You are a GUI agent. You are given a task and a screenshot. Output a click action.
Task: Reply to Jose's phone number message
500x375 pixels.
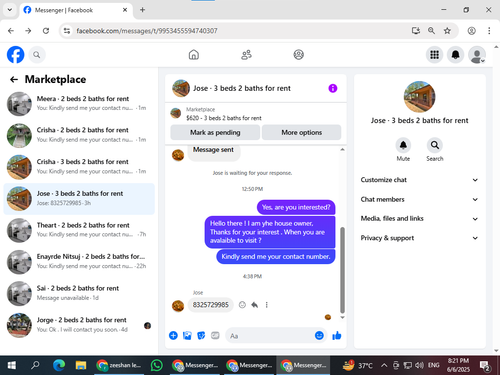(255, 305)
